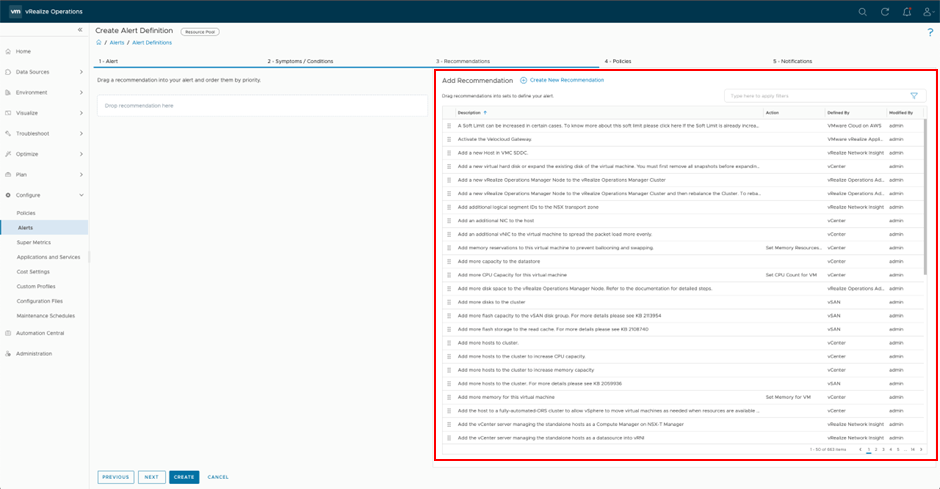Click the Resource Pool tag

tap(200, 32)
